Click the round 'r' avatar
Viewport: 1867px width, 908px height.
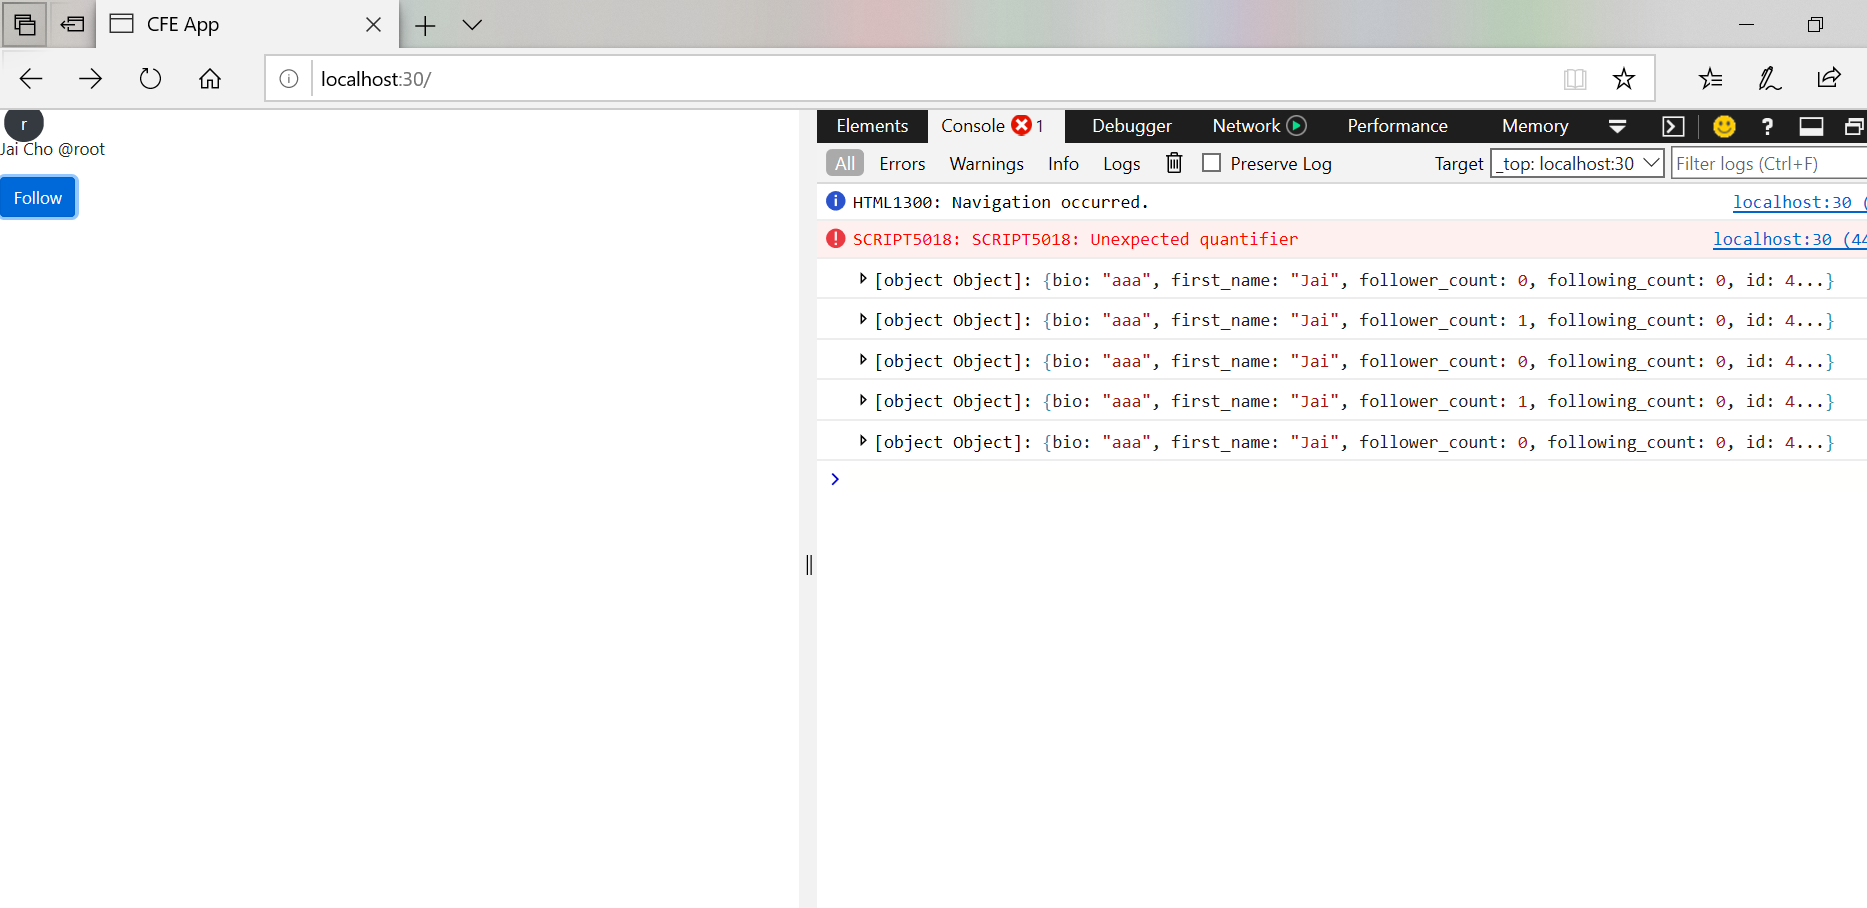coord(24,123)
